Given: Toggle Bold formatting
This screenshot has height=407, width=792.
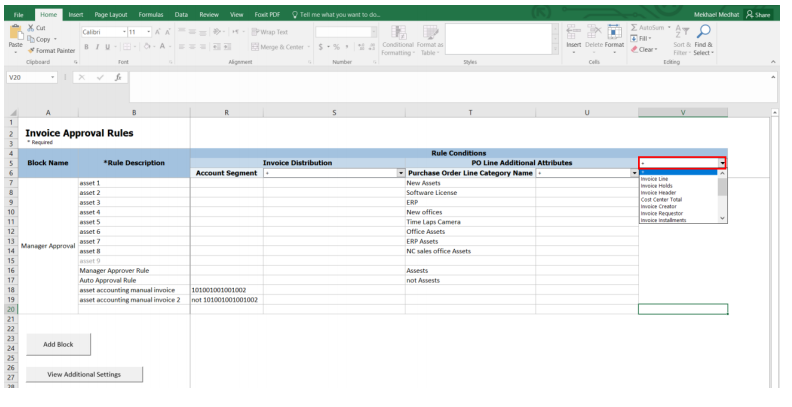Looking at the screenshot, I should point(86,47).
